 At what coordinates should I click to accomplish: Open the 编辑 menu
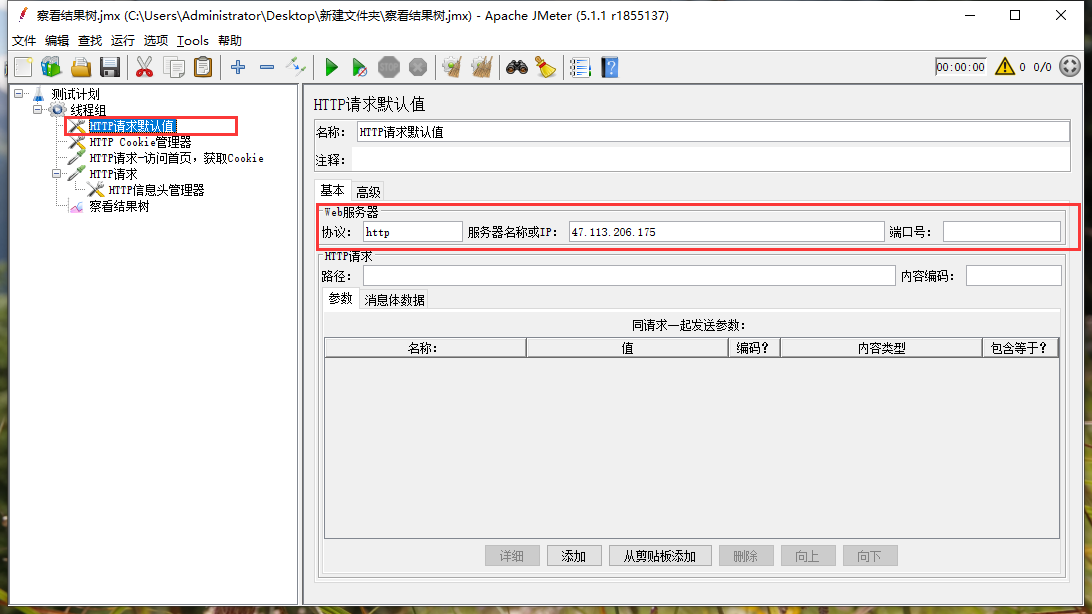[56, 41]
